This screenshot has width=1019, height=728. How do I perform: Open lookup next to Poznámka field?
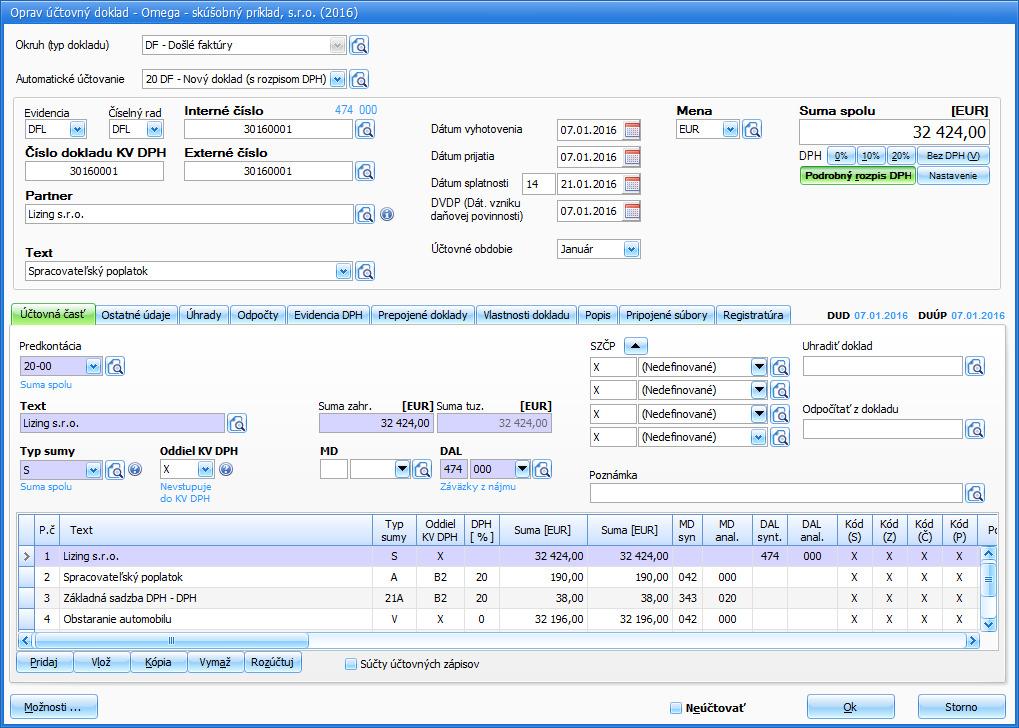pyautogui.click(x=975, y=493)
